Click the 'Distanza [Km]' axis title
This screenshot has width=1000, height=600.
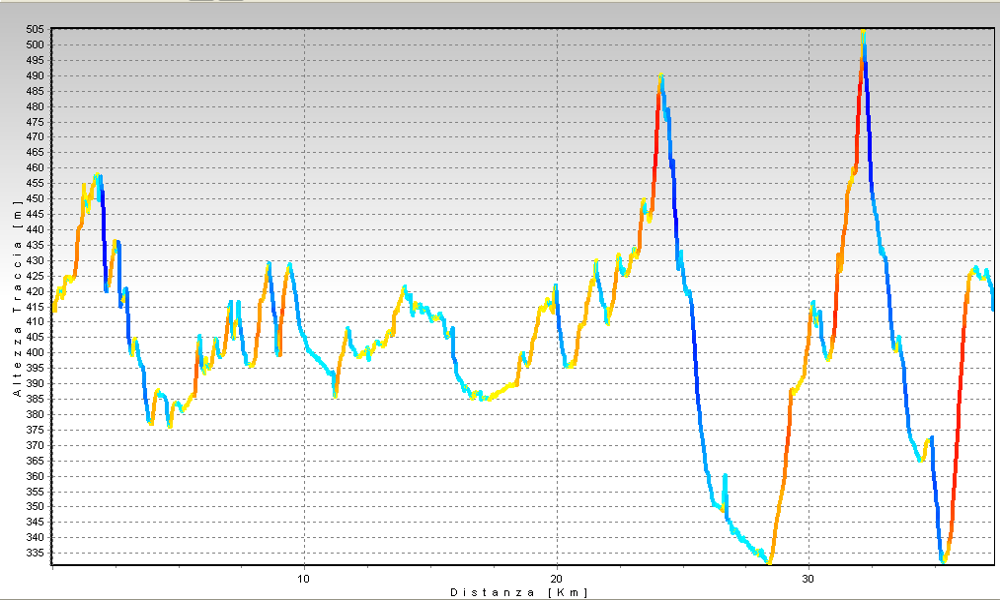pos(519,593)
